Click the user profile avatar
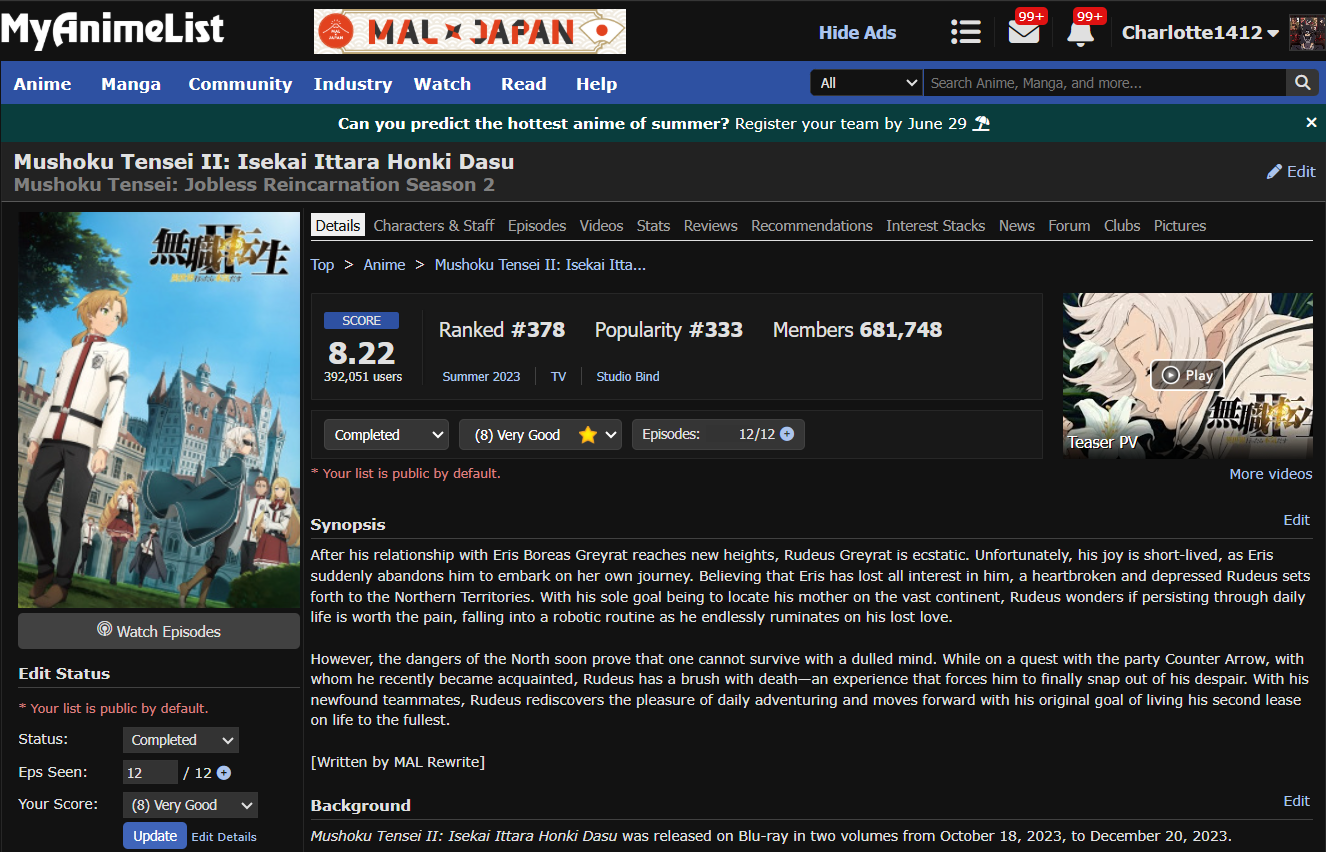Image resolution: width=1326 pixels, height=852 pixels. pyautogui.click(x=1306, y=33)
